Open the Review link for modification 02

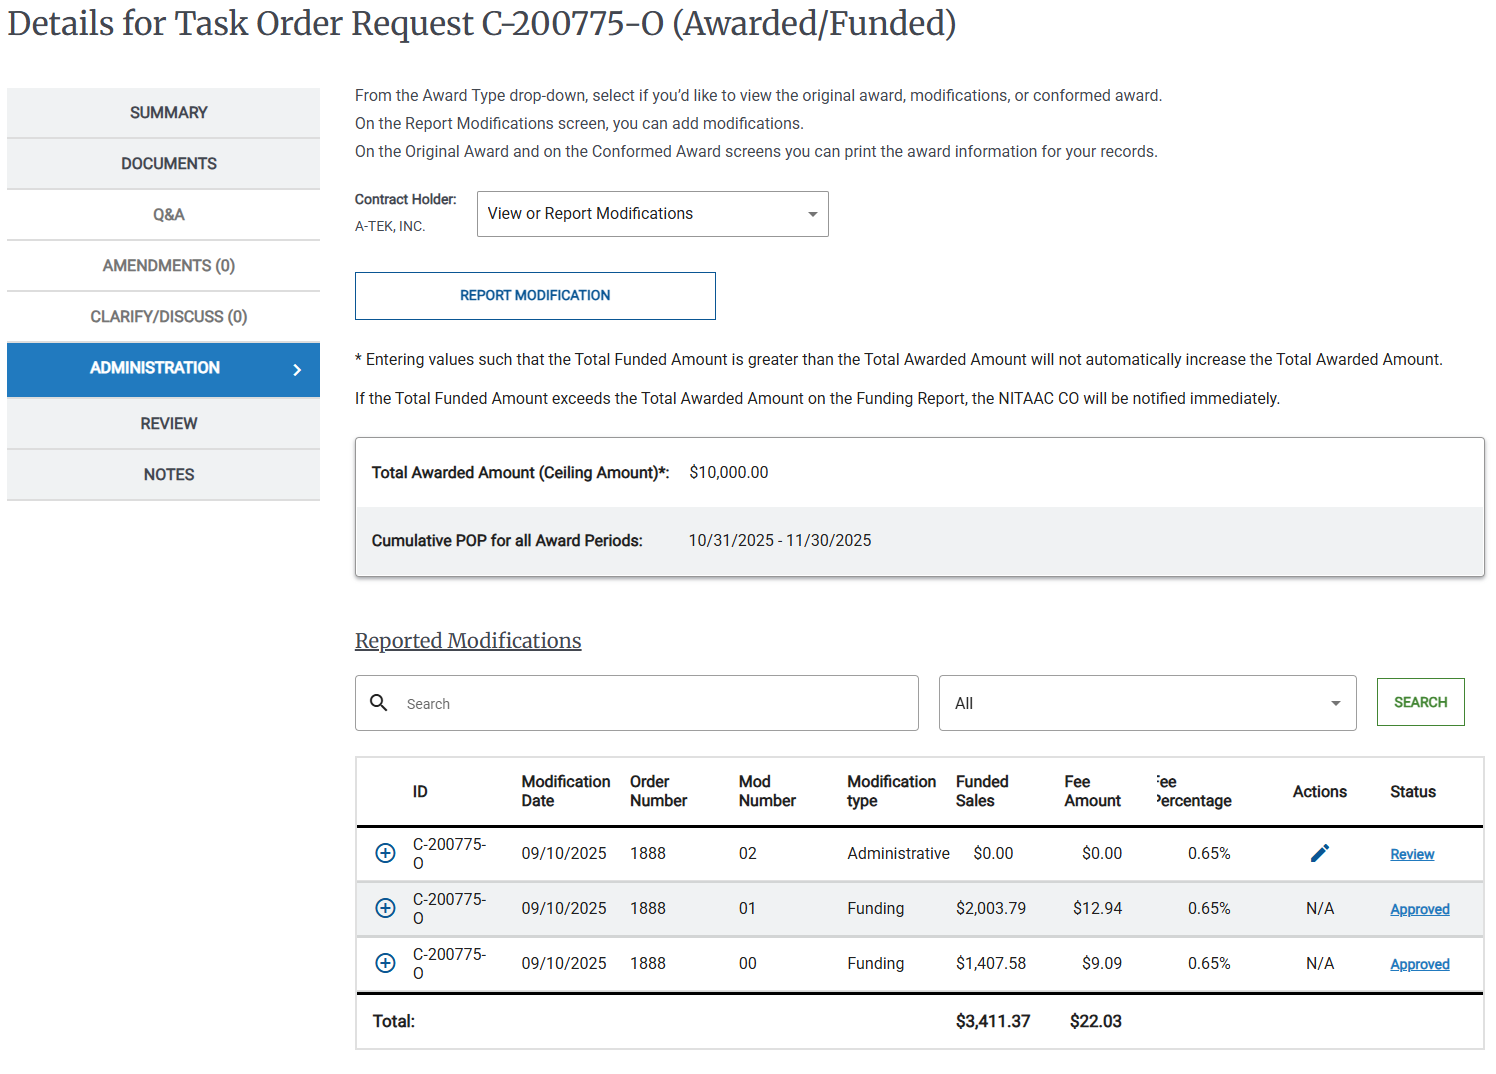(1411, 854)
